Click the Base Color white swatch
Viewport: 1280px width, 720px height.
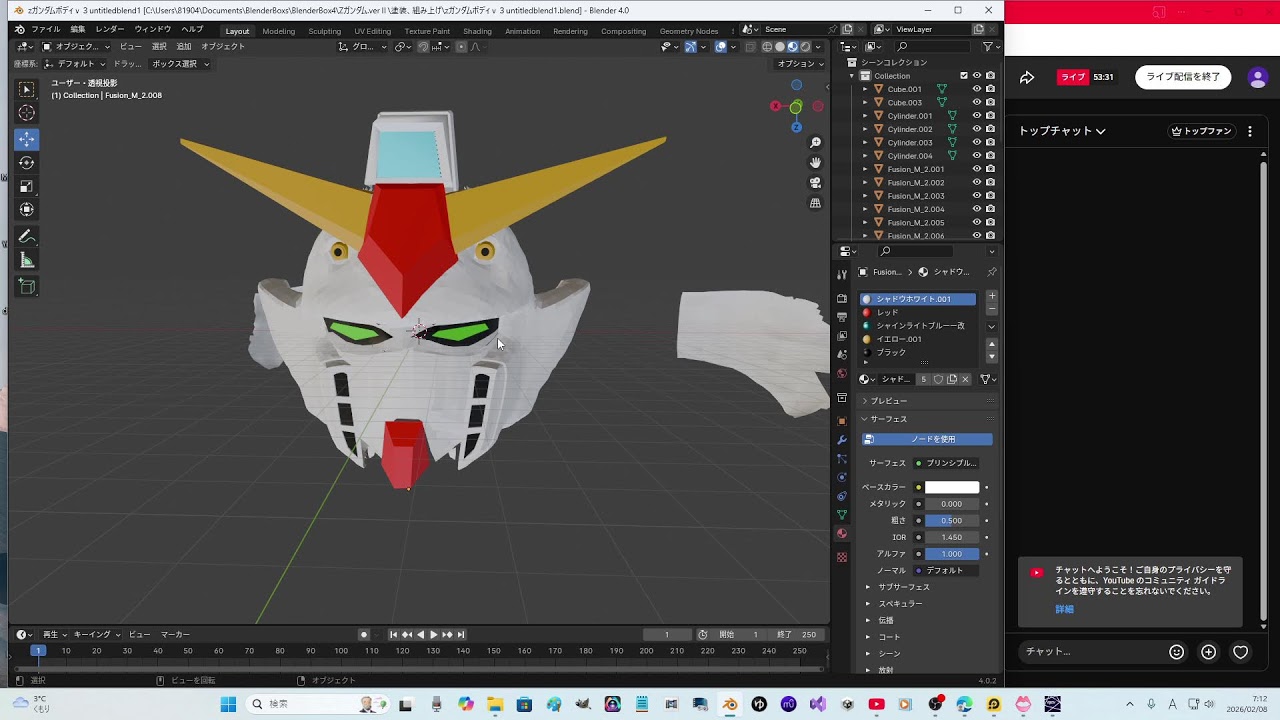click(952, 487)
